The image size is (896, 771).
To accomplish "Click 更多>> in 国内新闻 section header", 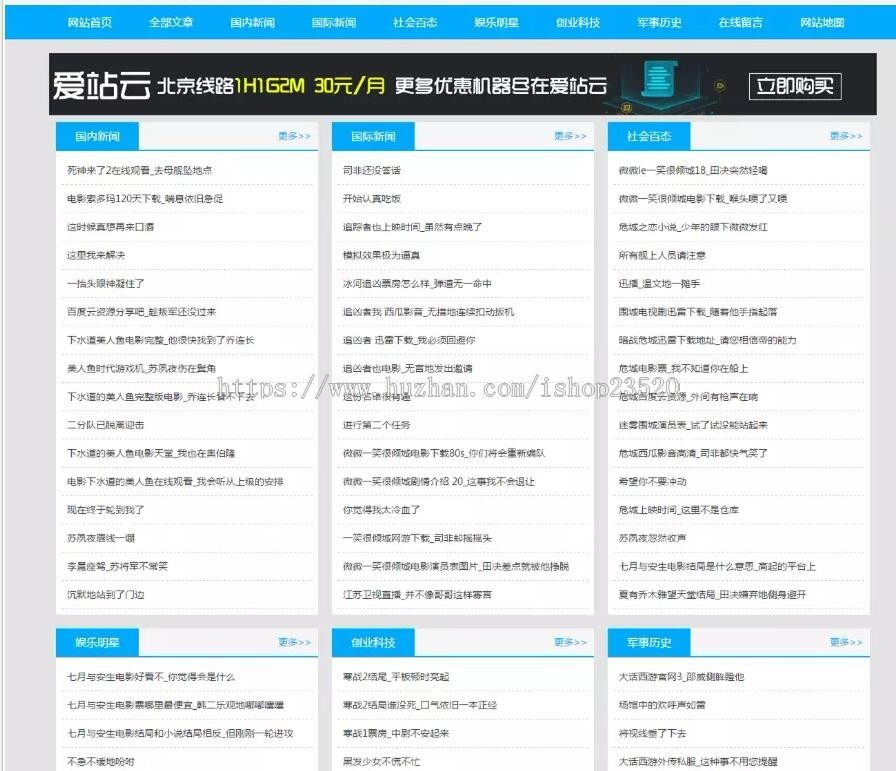I will (294, 136).
